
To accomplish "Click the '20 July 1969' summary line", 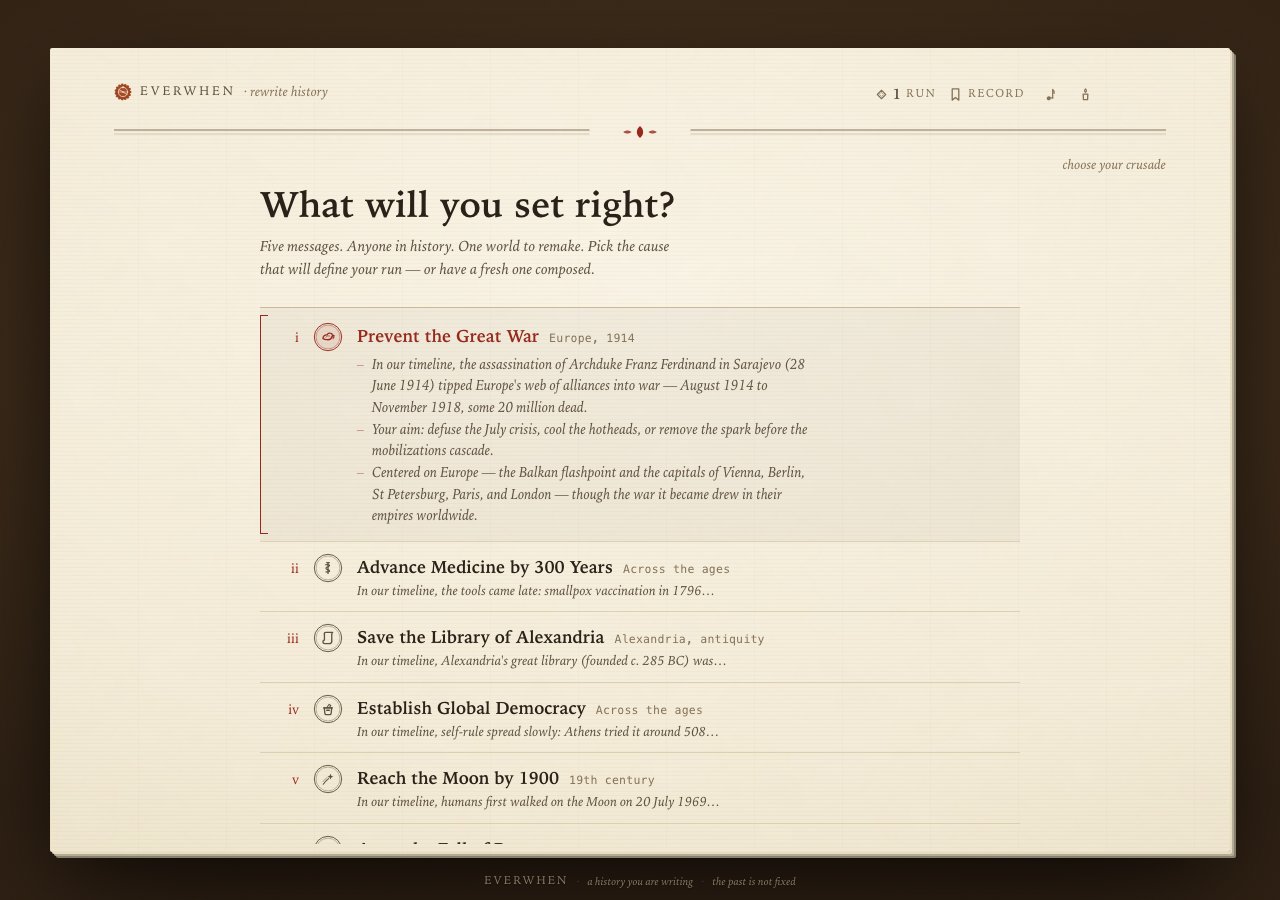I will point(538,802).
